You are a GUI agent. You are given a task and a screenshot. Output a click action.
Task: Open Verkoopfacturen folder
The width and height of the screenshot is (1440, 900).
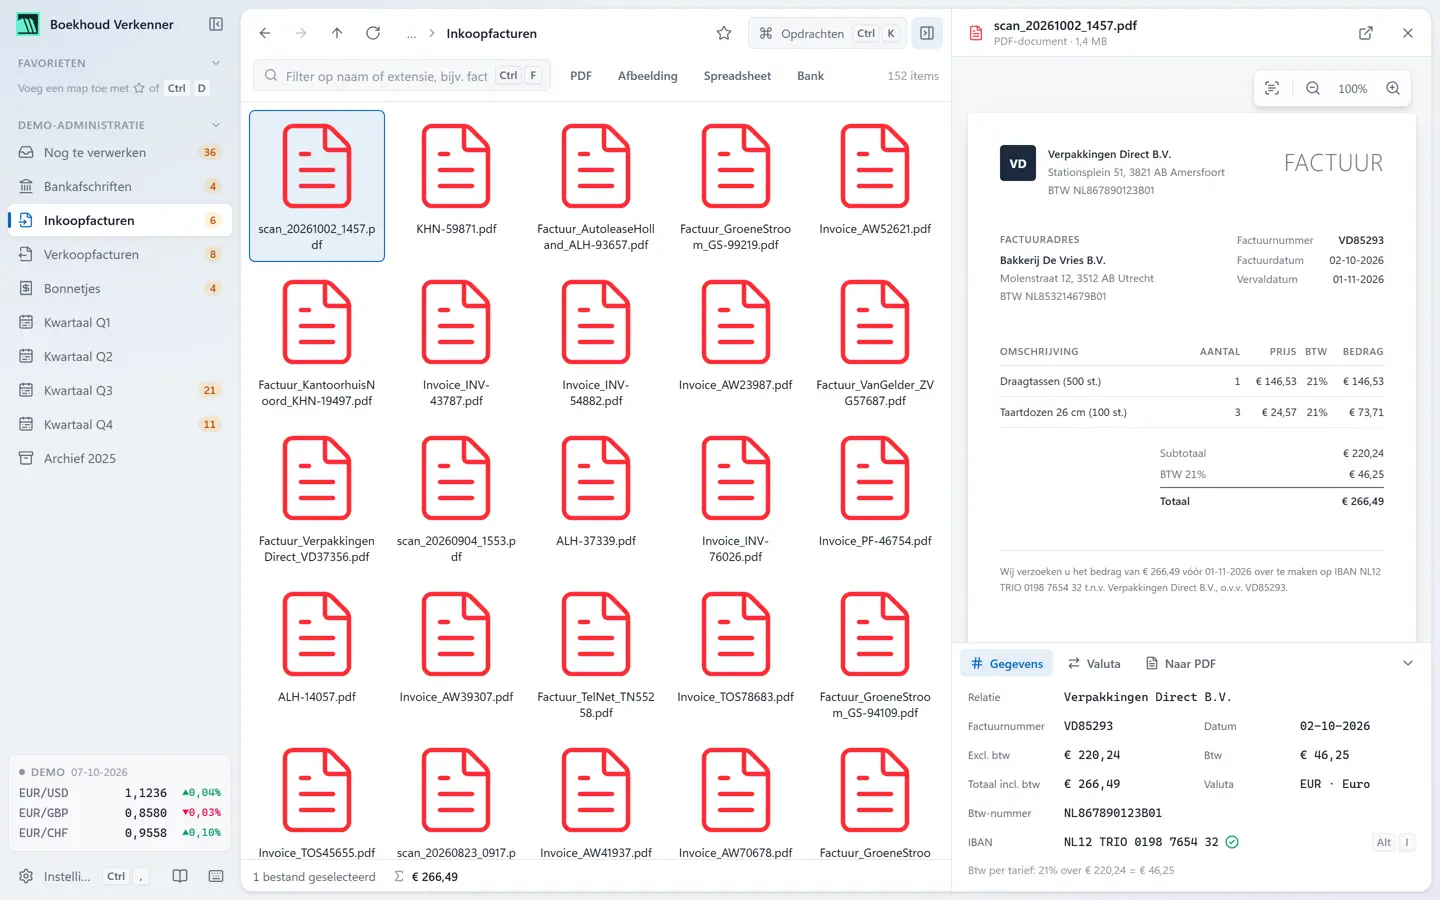tap(120, 254)
